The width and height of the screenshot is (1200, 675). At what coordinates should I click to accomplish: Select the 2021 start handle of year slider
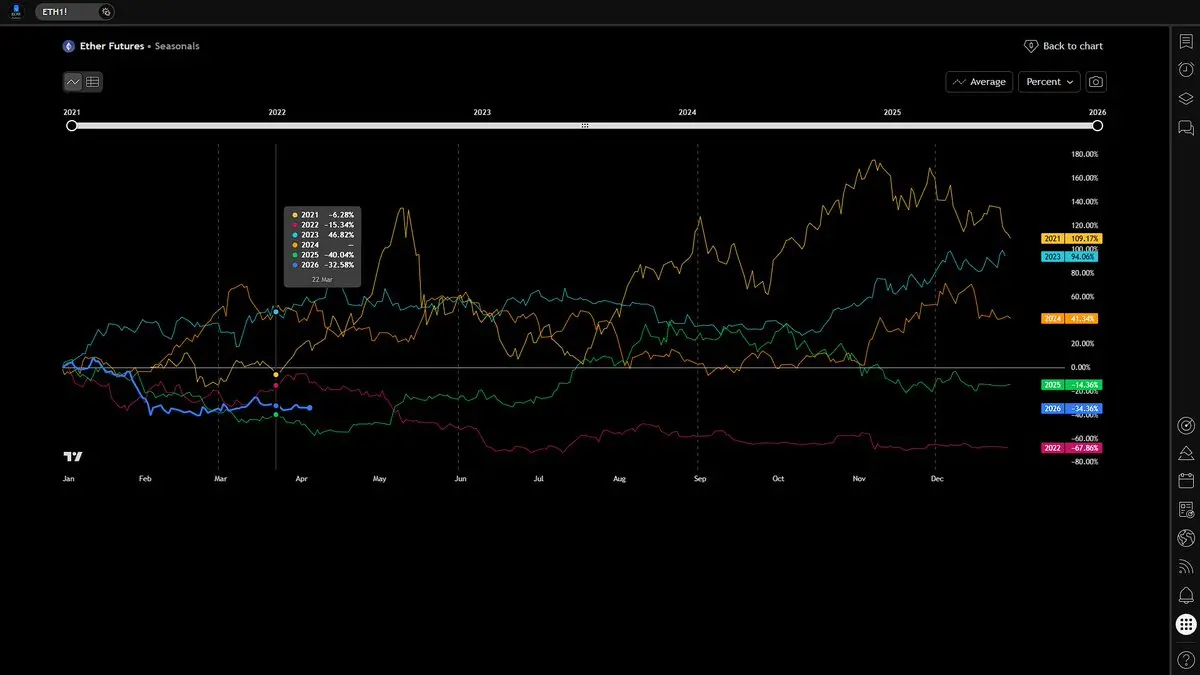(71, 126)
